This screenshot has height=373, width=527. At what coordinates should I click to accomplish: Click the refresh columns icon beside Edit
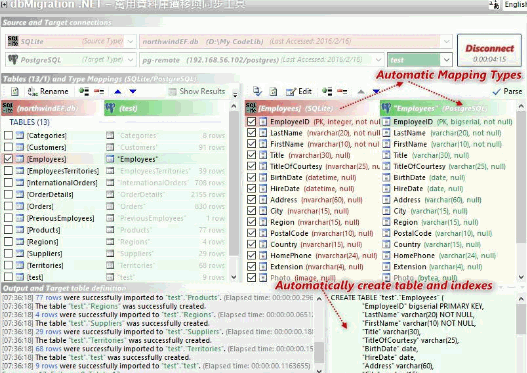[274, 91]
